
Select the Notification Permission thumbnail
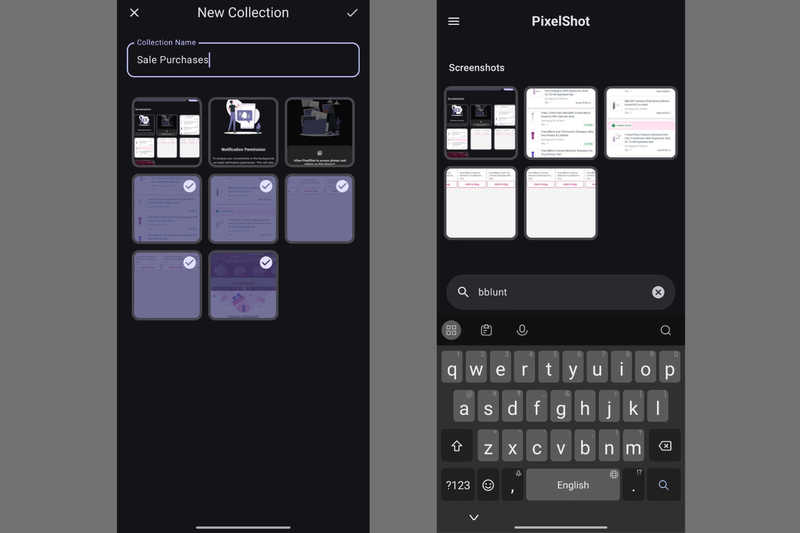(243, 132)
